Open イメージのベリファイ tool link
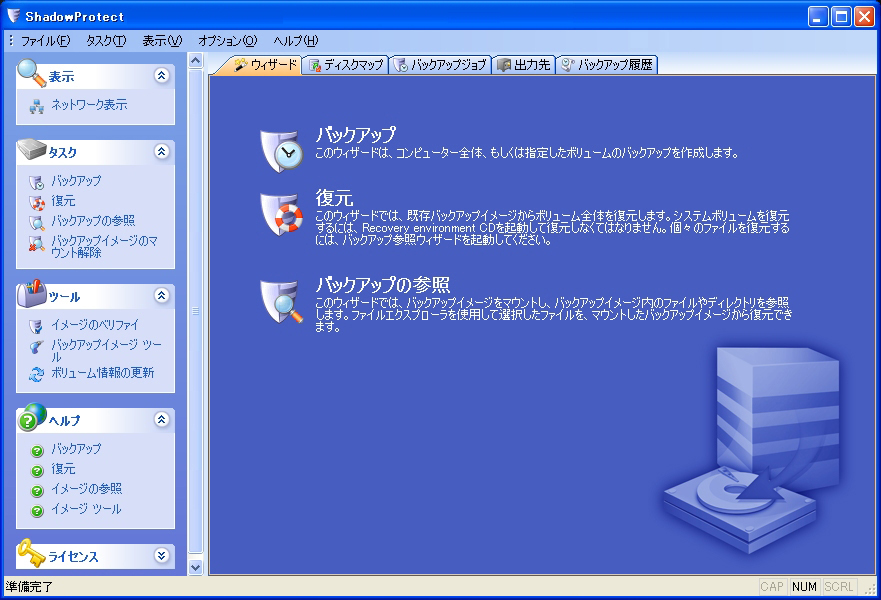Screen dimensions: 881x600 (x=95, y=325)
